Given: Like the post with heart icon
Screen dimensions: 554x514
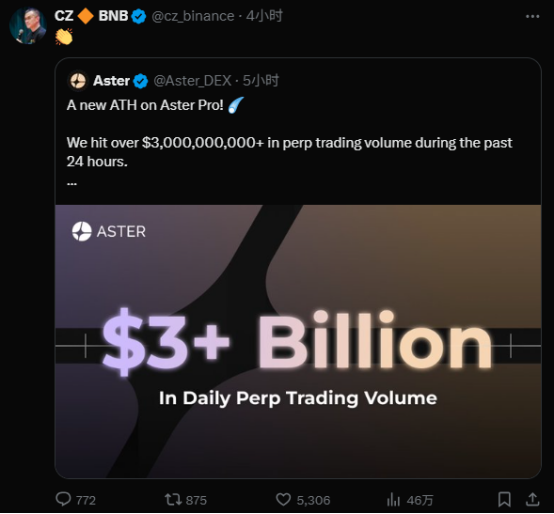Looking at the screenshot, I should 283,500.
